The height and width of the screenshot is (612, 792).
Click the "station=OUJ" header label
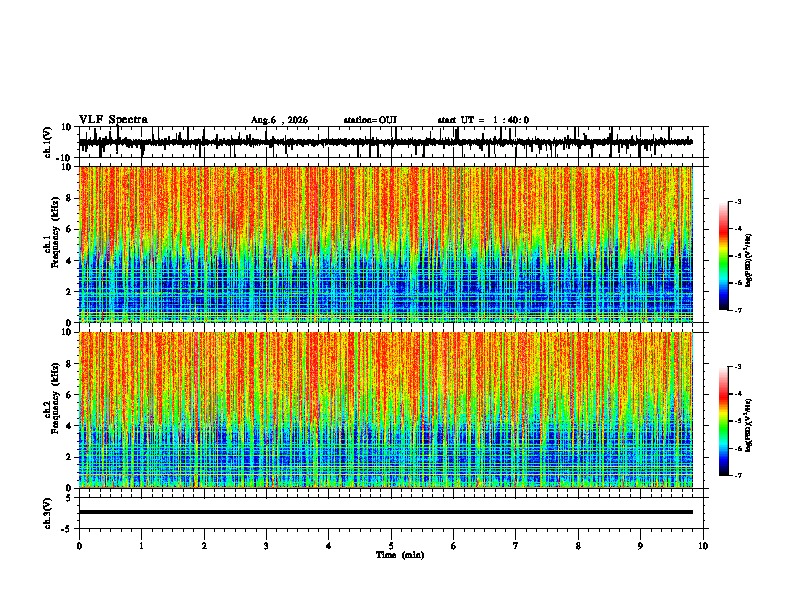coord(370,120)
